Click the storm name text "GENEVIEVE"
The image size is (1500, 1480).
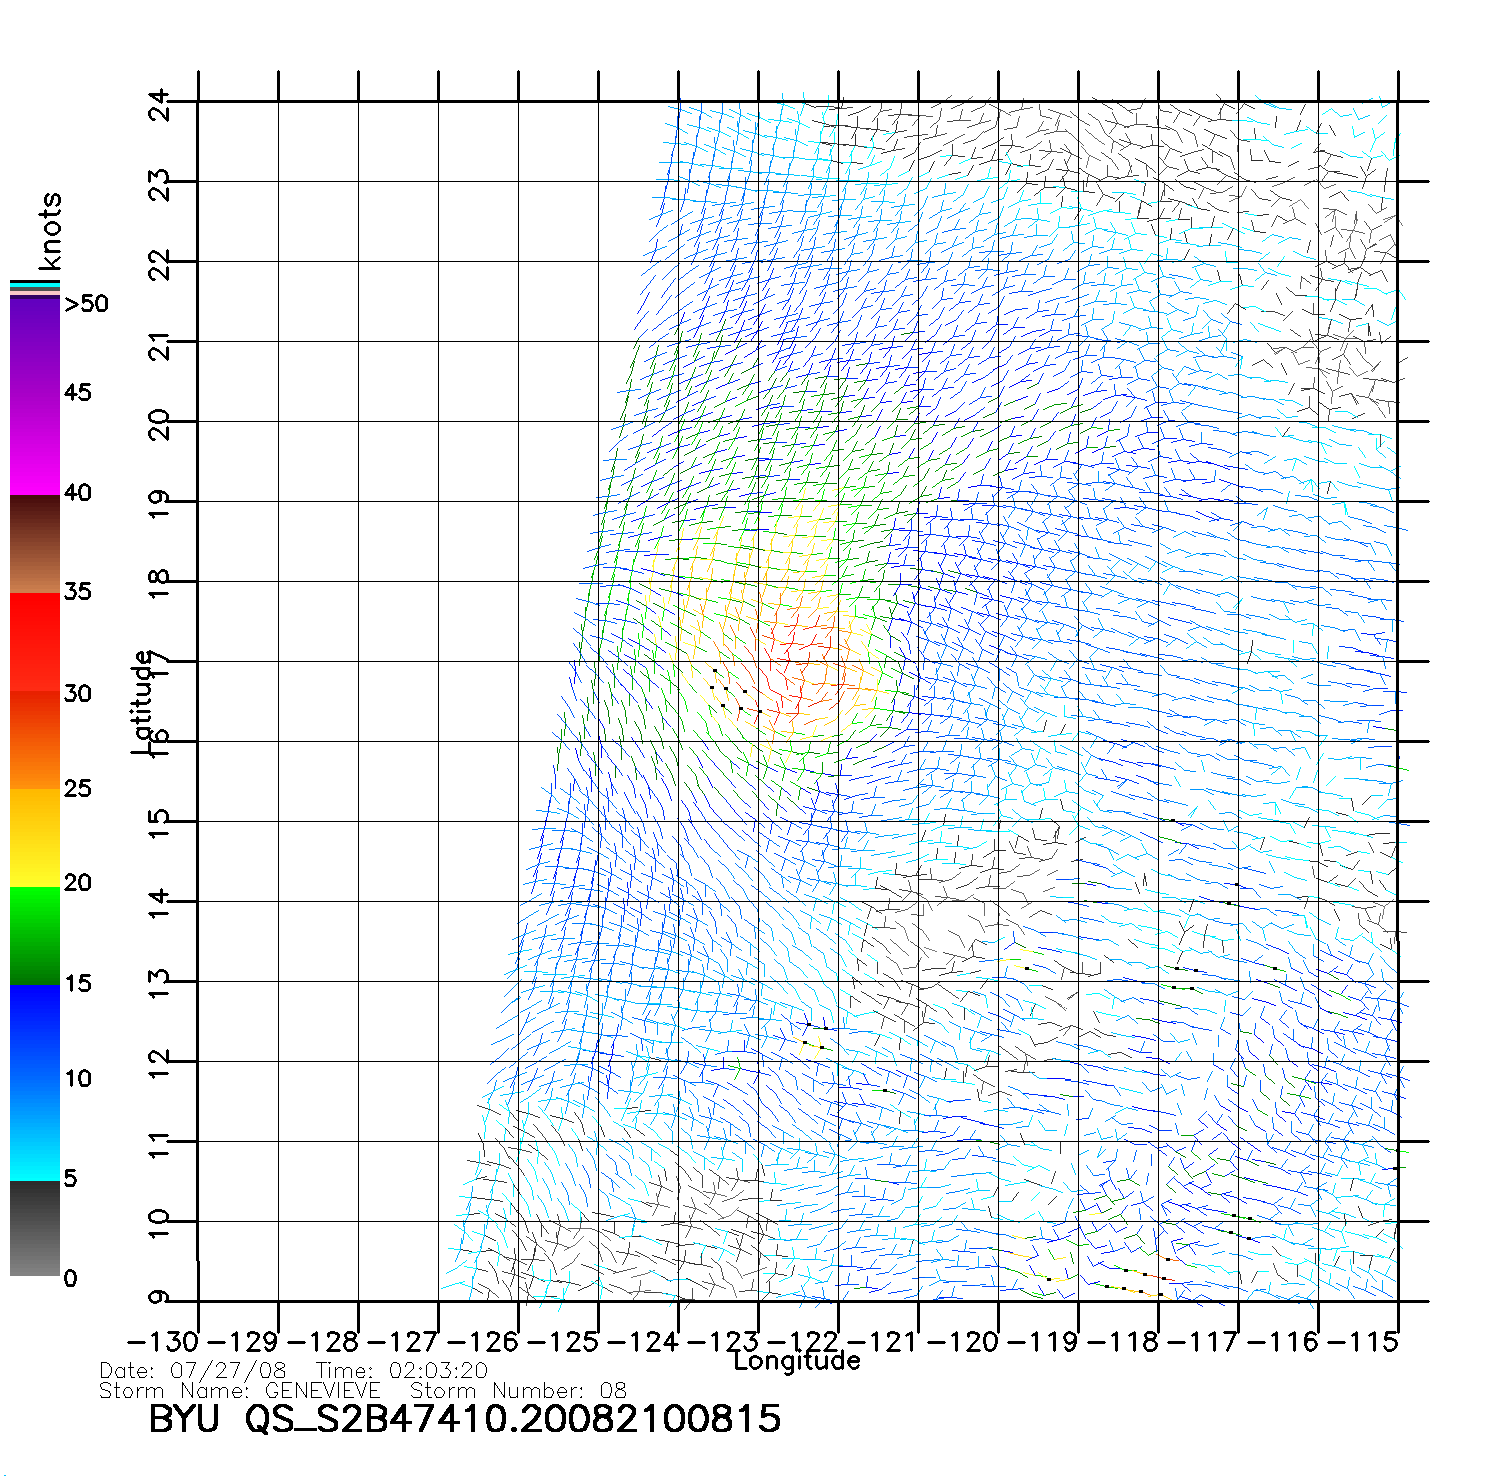click(x=322, y=1391)
